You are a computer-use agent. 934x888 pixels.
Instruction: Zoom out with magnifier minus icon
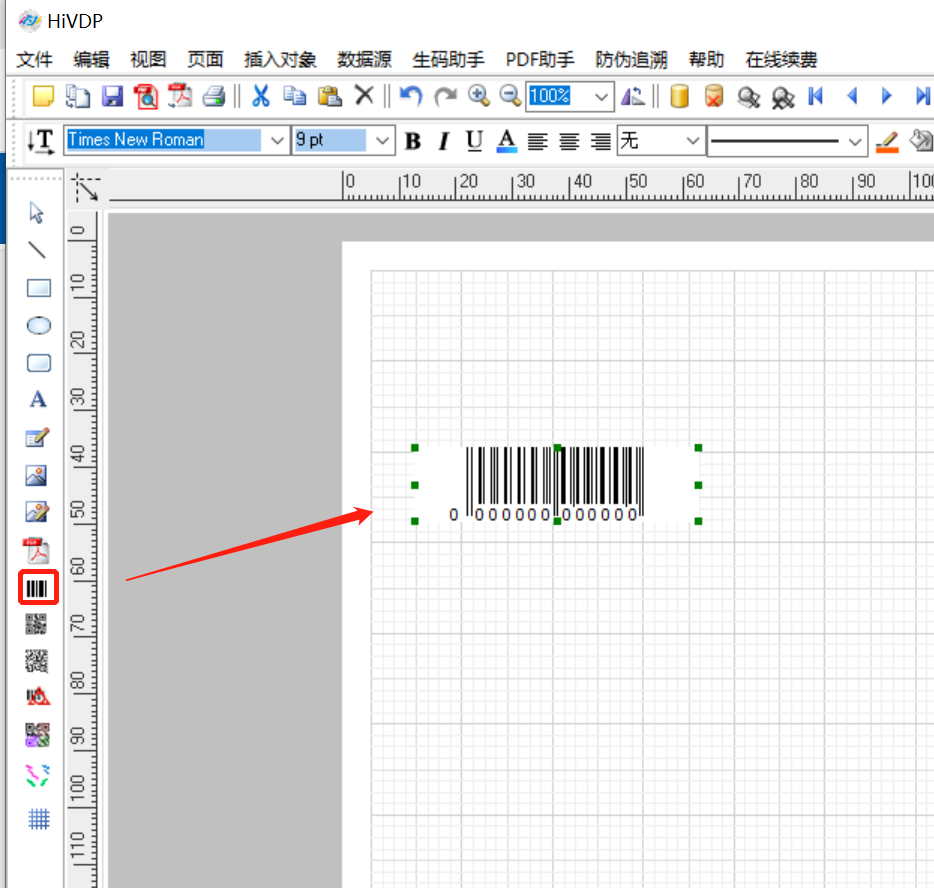(x=510, y=95)
